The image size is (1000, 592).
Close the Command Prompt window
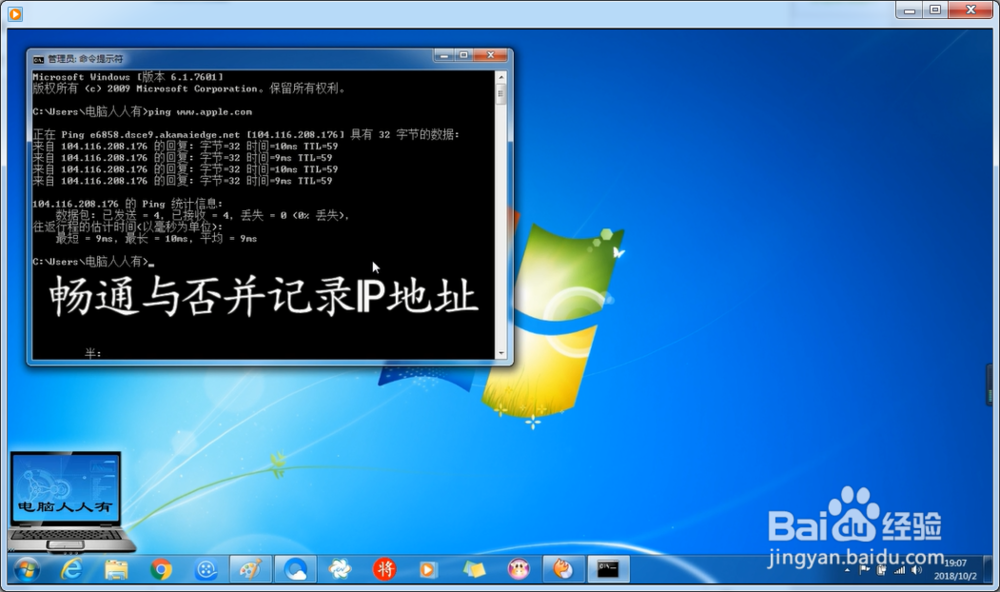pyautogui.click(x=490, y=56)
